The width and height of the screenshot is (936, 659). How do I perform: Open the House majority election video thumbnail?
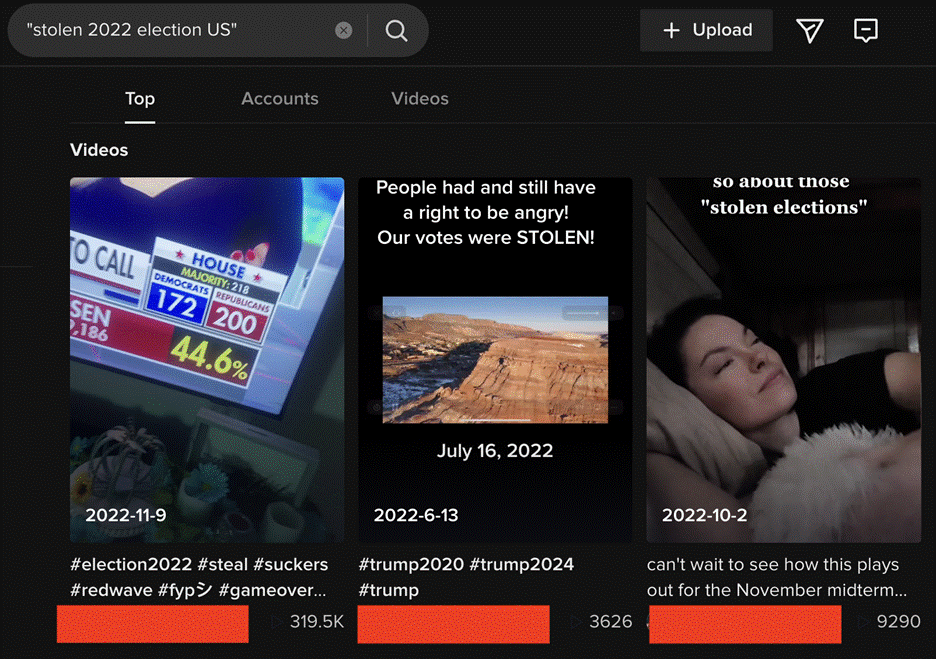point(207,360)
